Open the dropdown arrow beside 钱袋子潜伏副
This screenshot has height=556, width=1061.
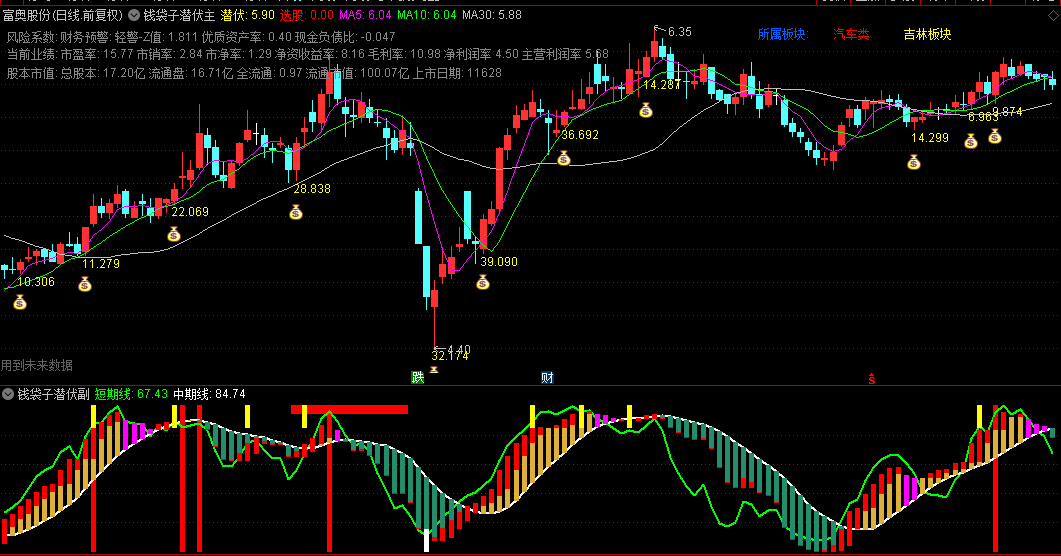pyautogui.click(x=8, y=394)
